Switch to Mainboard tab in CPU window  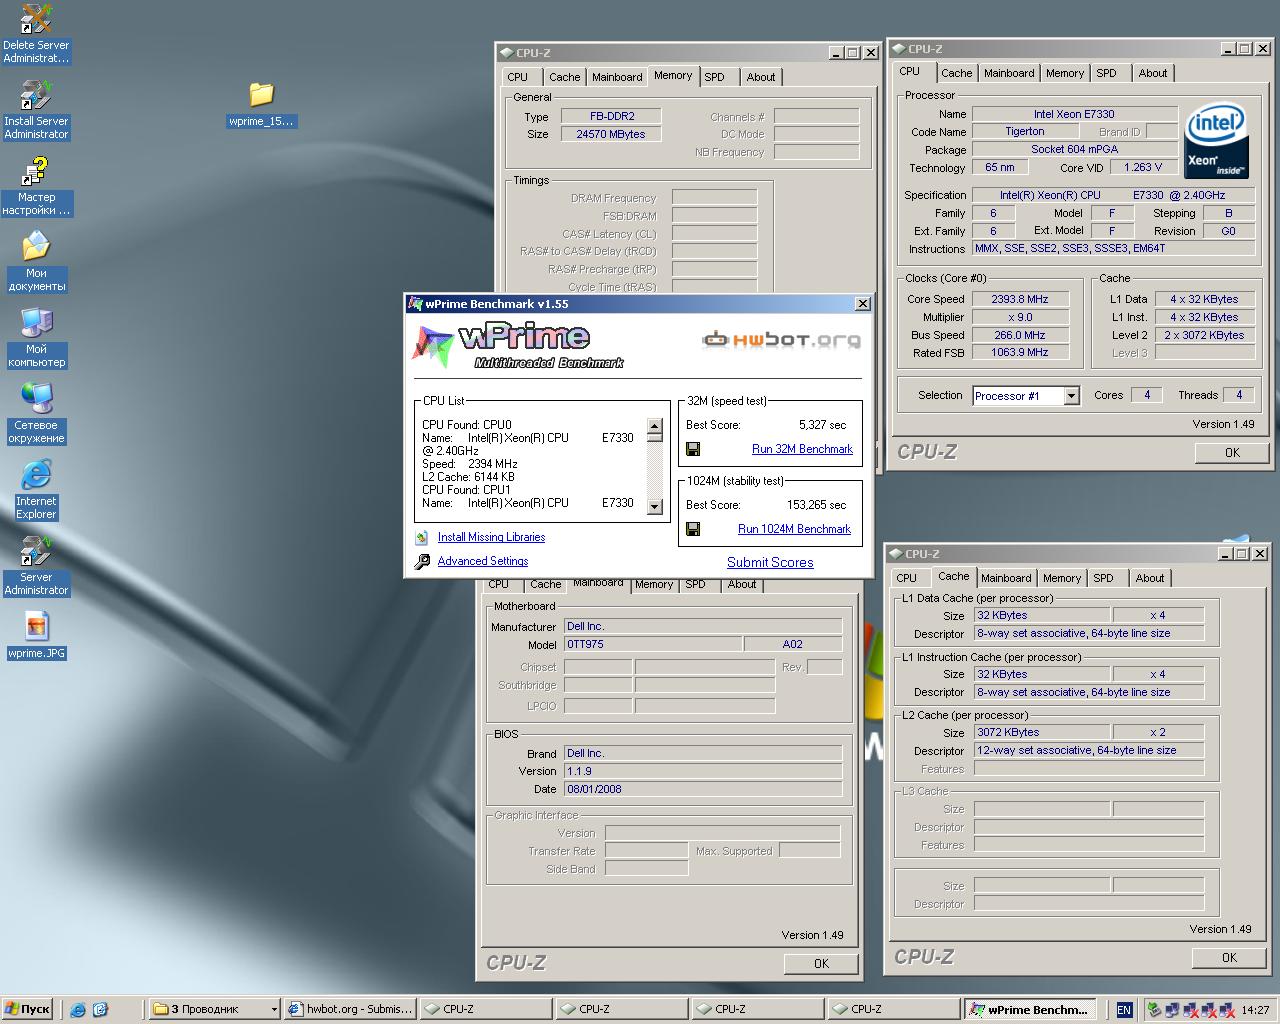click(1009, 73)
